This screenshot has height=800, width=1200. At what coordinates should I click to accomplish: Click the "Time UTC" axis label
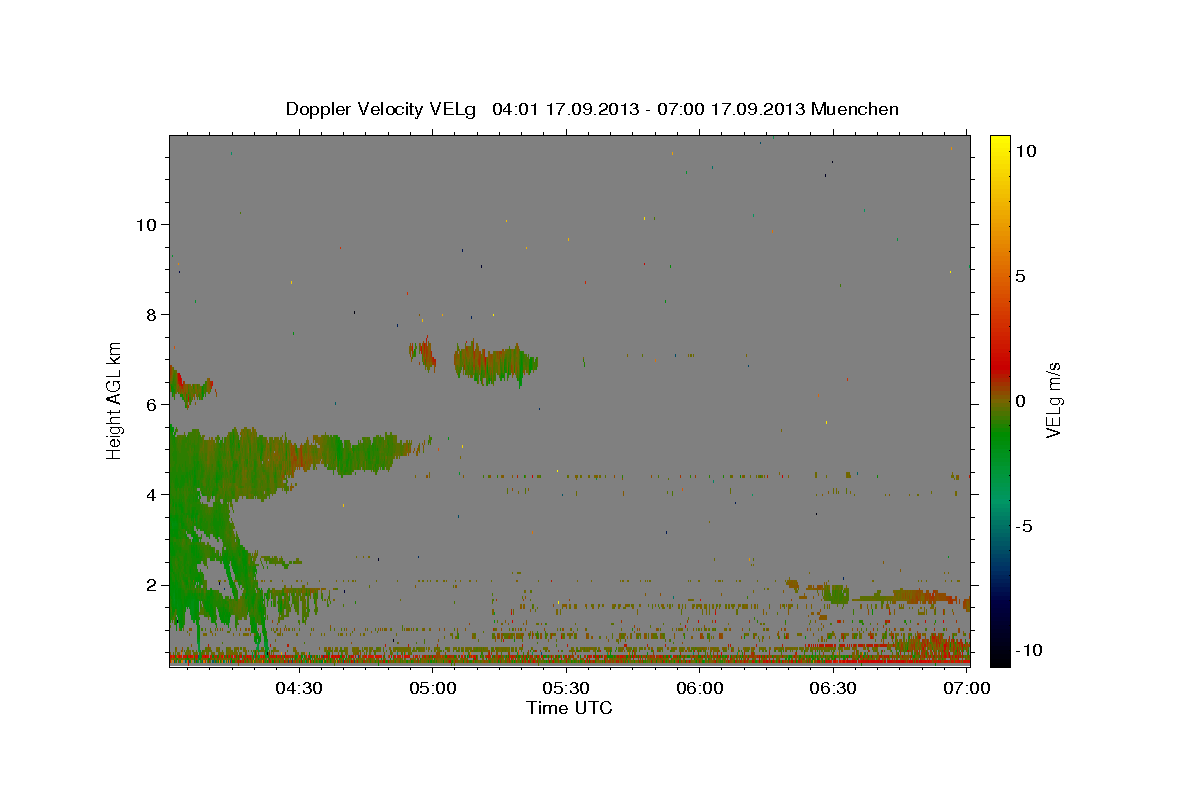point(569,708)
